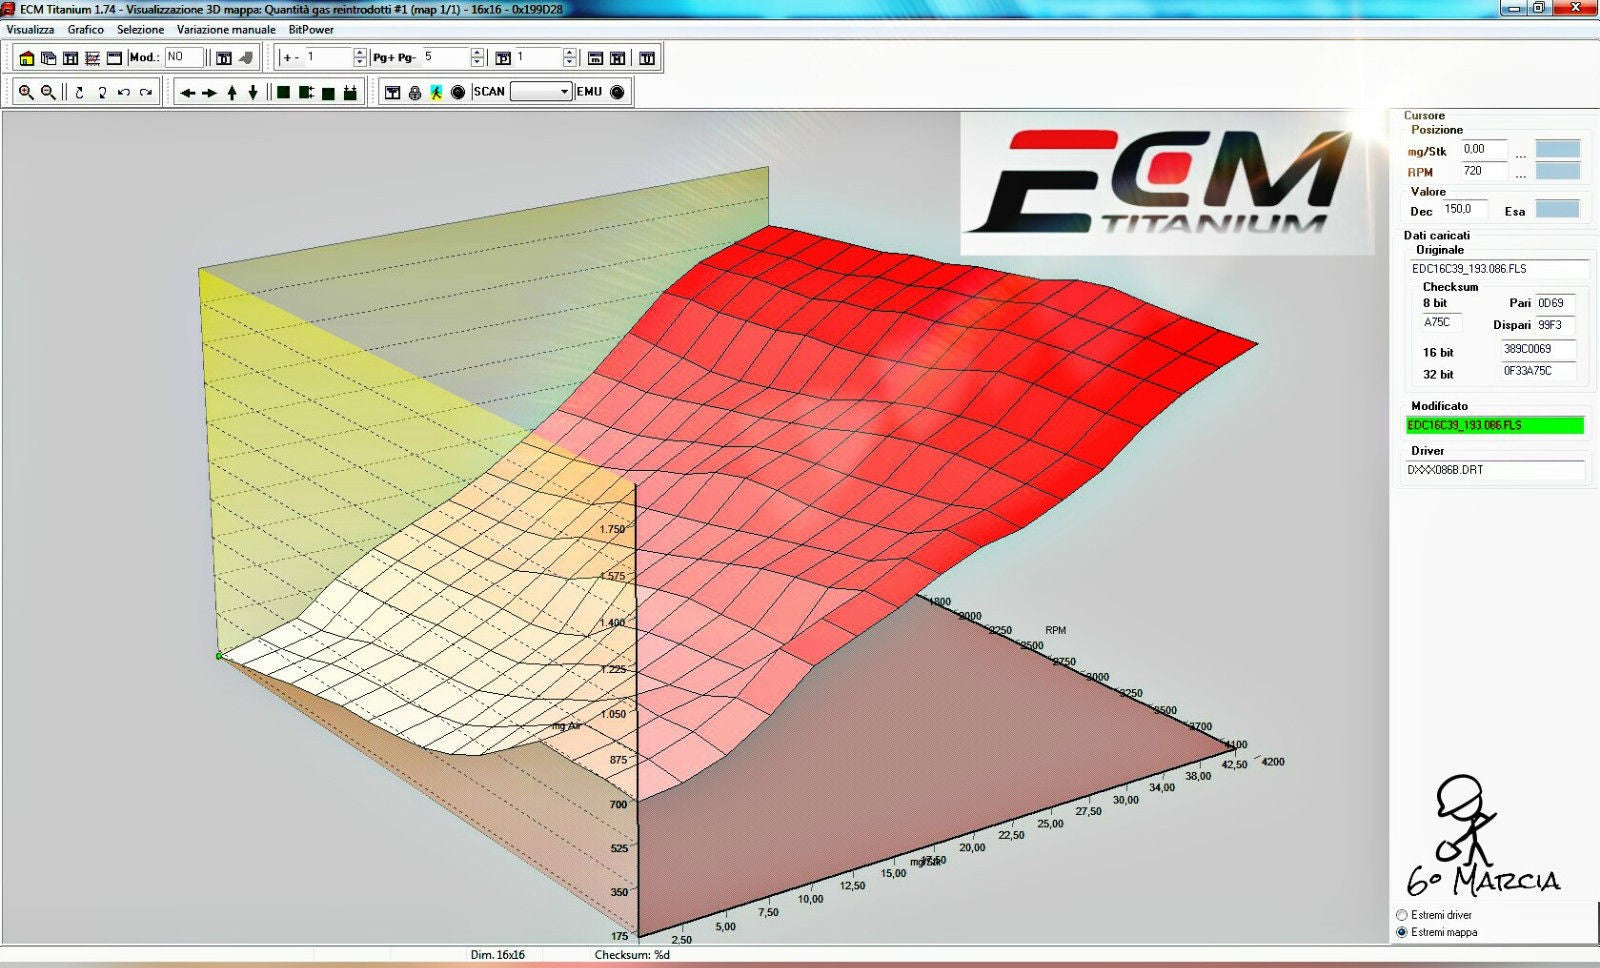The height and width of the screenshot is (968, 1600).
Task: Open the Visualizza menu
Action: click(31, 30)
